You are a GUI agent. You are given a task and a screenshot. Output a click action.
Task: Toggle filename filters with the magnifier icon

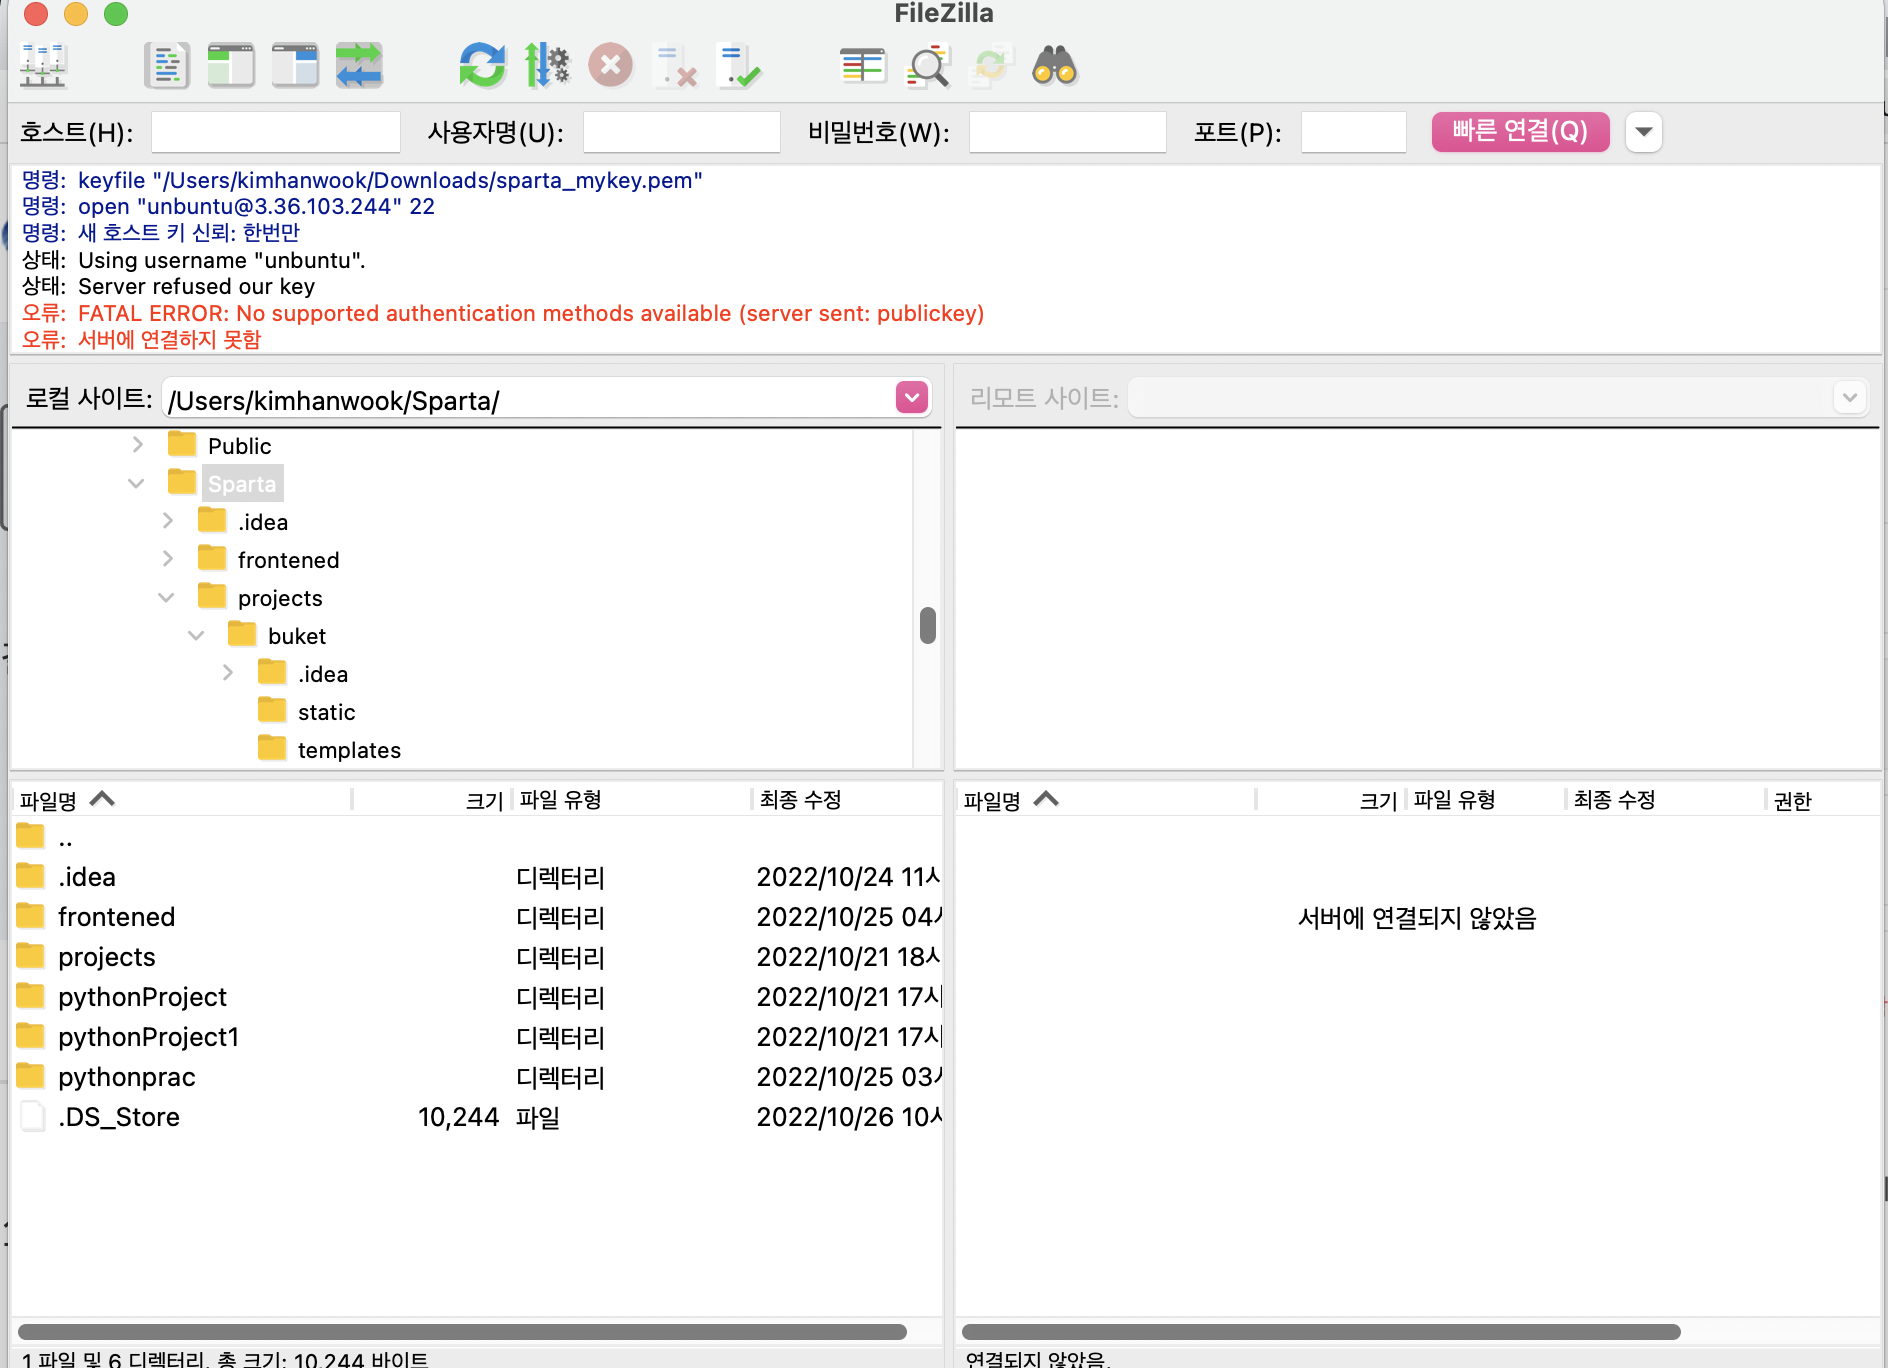pyautogui.click(x=927, y=66)
